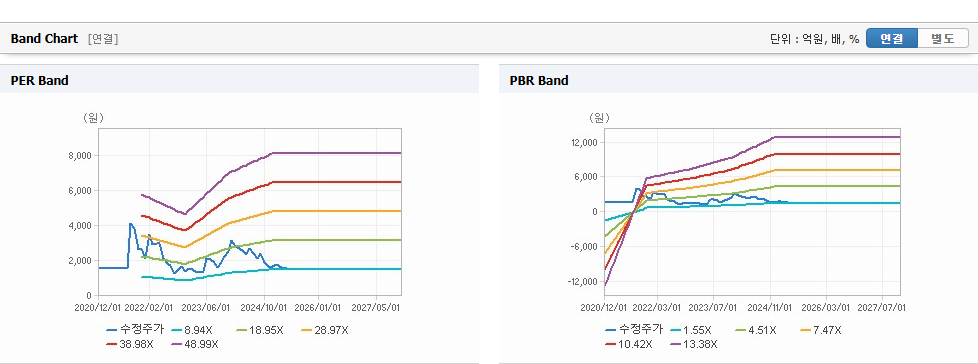Image resolution: width=978 pixels, height=364 pixels.
Task: Click the PER Band panel heading
Action: point(39,80)
